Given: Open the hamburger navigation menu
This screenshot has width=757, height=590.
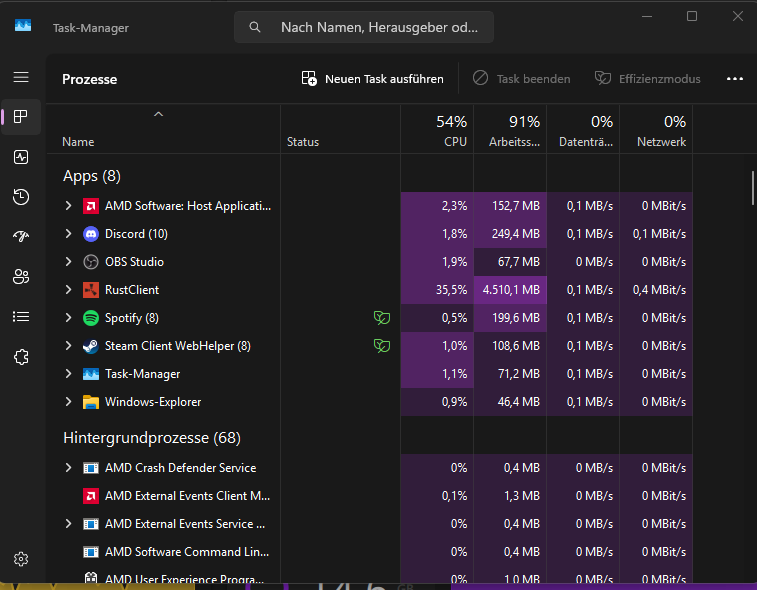Looking at the screenshot, I should pos(21,77).
